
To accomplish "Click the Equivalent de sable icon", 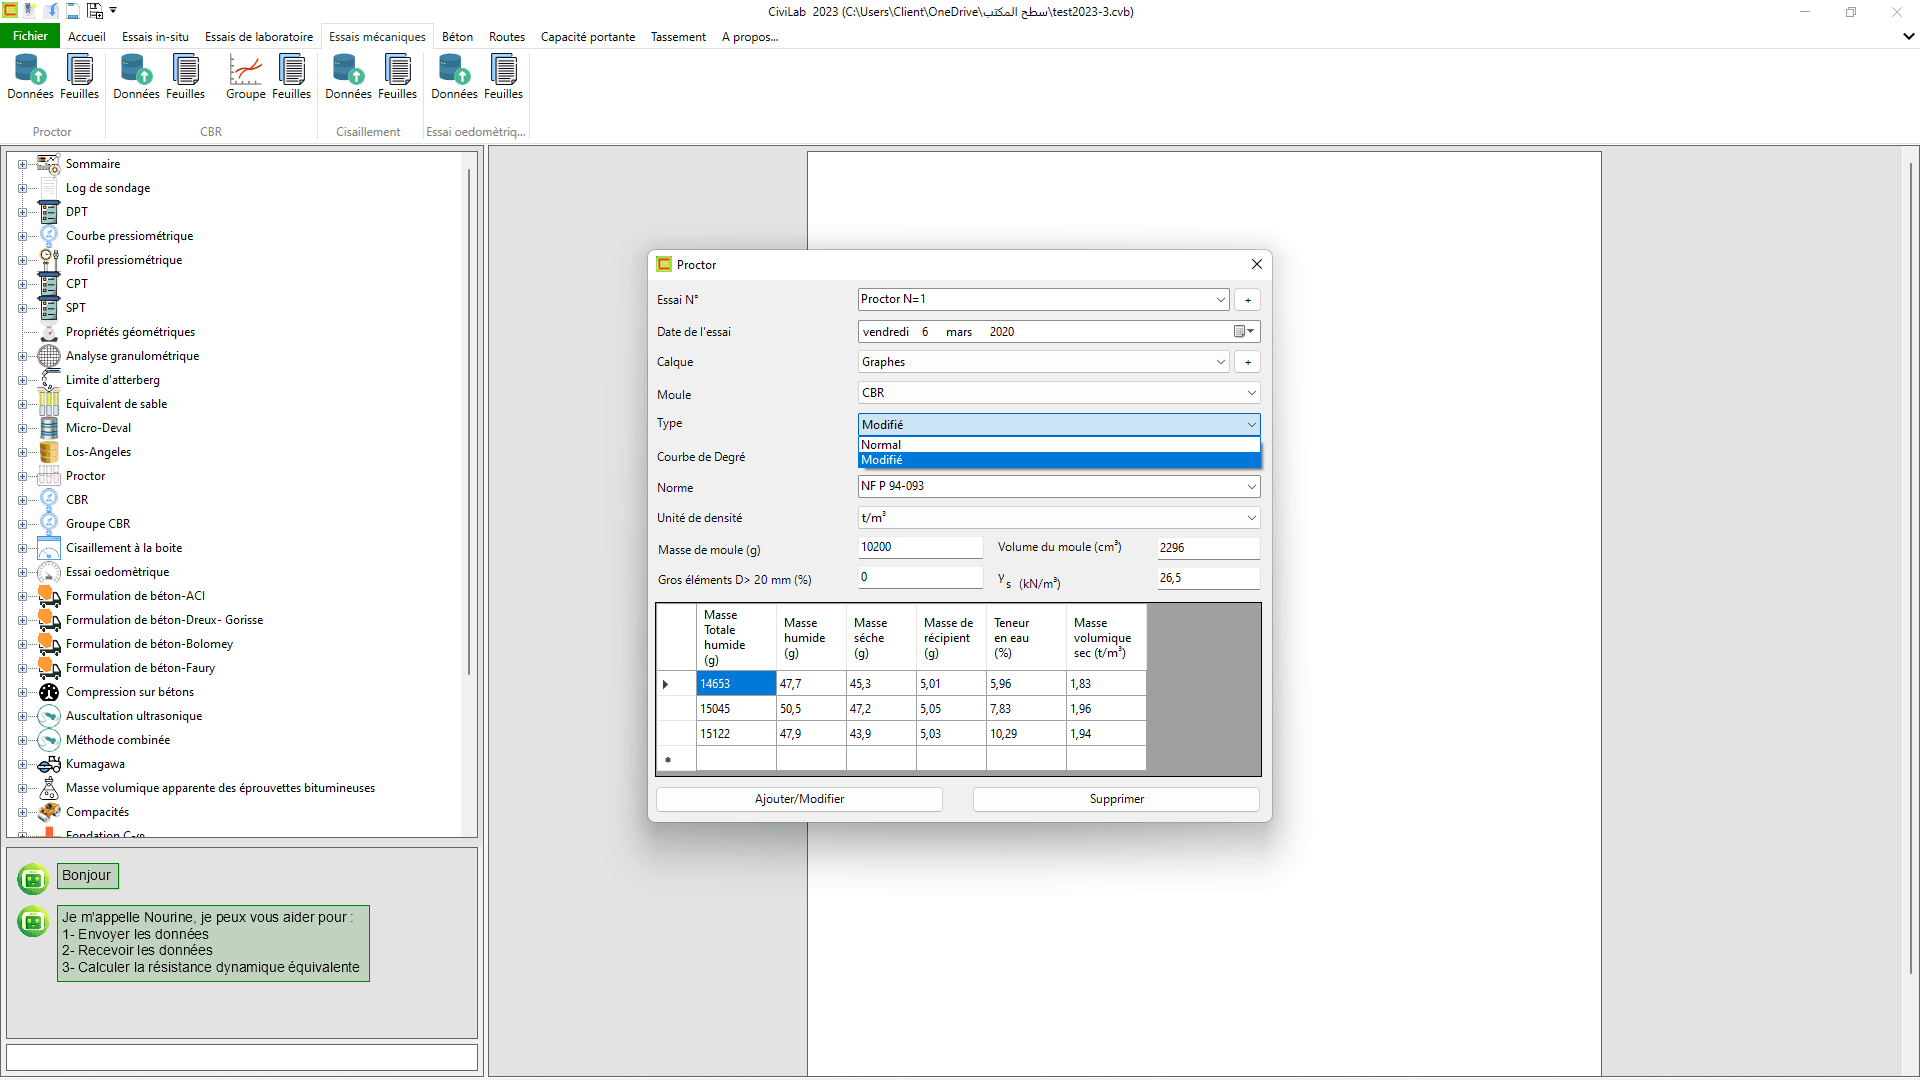I will pos(49,404).
